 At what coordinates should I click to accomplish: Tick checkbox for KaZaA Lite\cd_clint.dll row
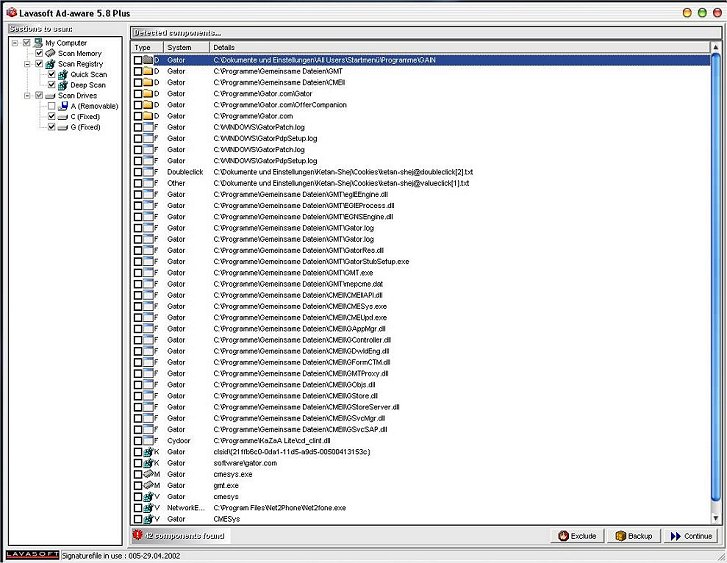coord(138,441)
